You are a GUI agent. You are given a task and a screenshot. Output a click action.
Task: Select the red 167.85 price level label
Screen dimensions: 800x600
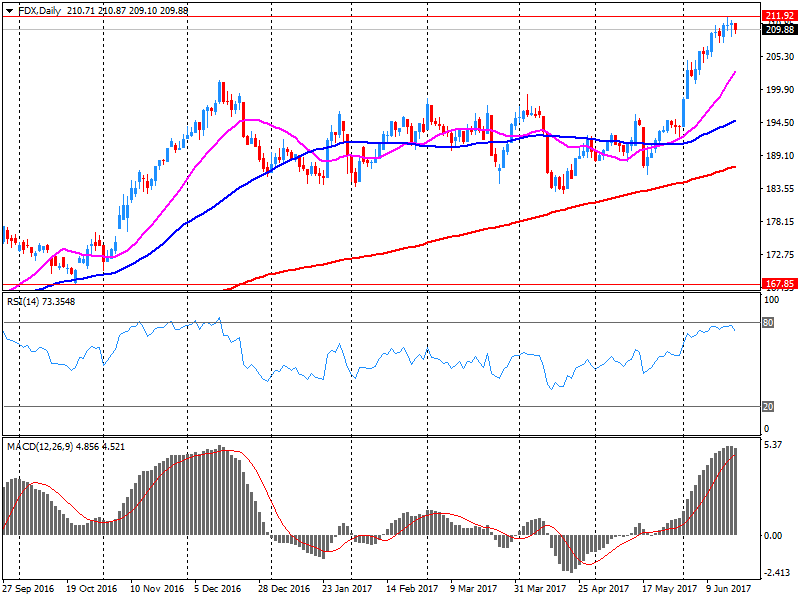[780, 284]
